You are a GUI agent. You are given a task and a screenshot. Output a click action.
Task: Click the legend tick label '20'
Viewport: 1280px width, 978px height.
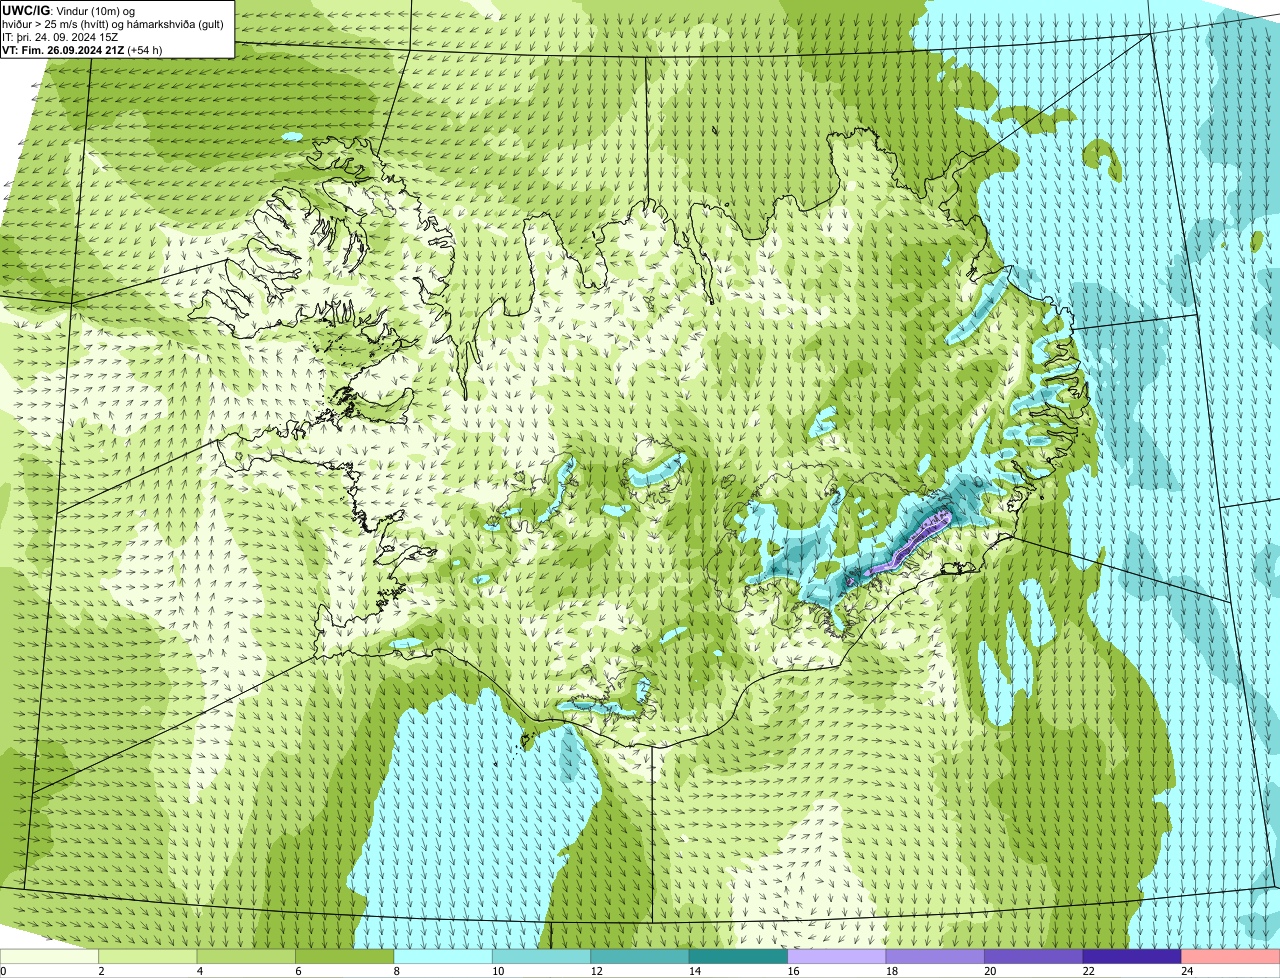991,971
